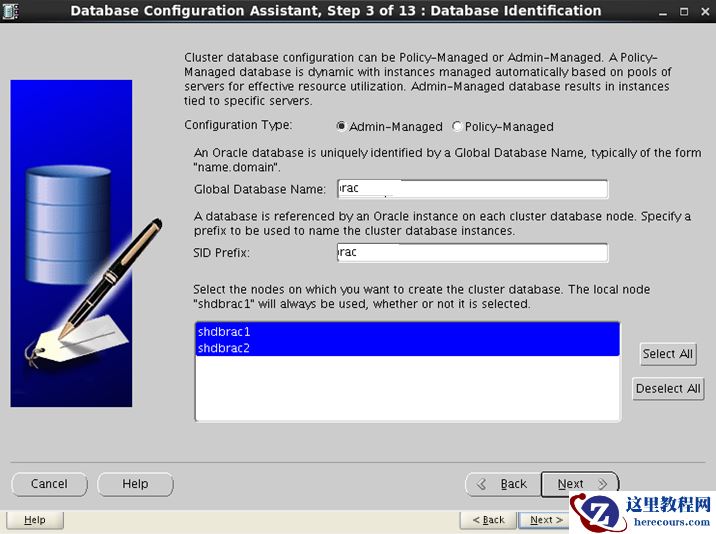Viewport: 716px width, 534px height.
Task: Go Back in the Database Configuration Assistant
Action: coord(503,484)
